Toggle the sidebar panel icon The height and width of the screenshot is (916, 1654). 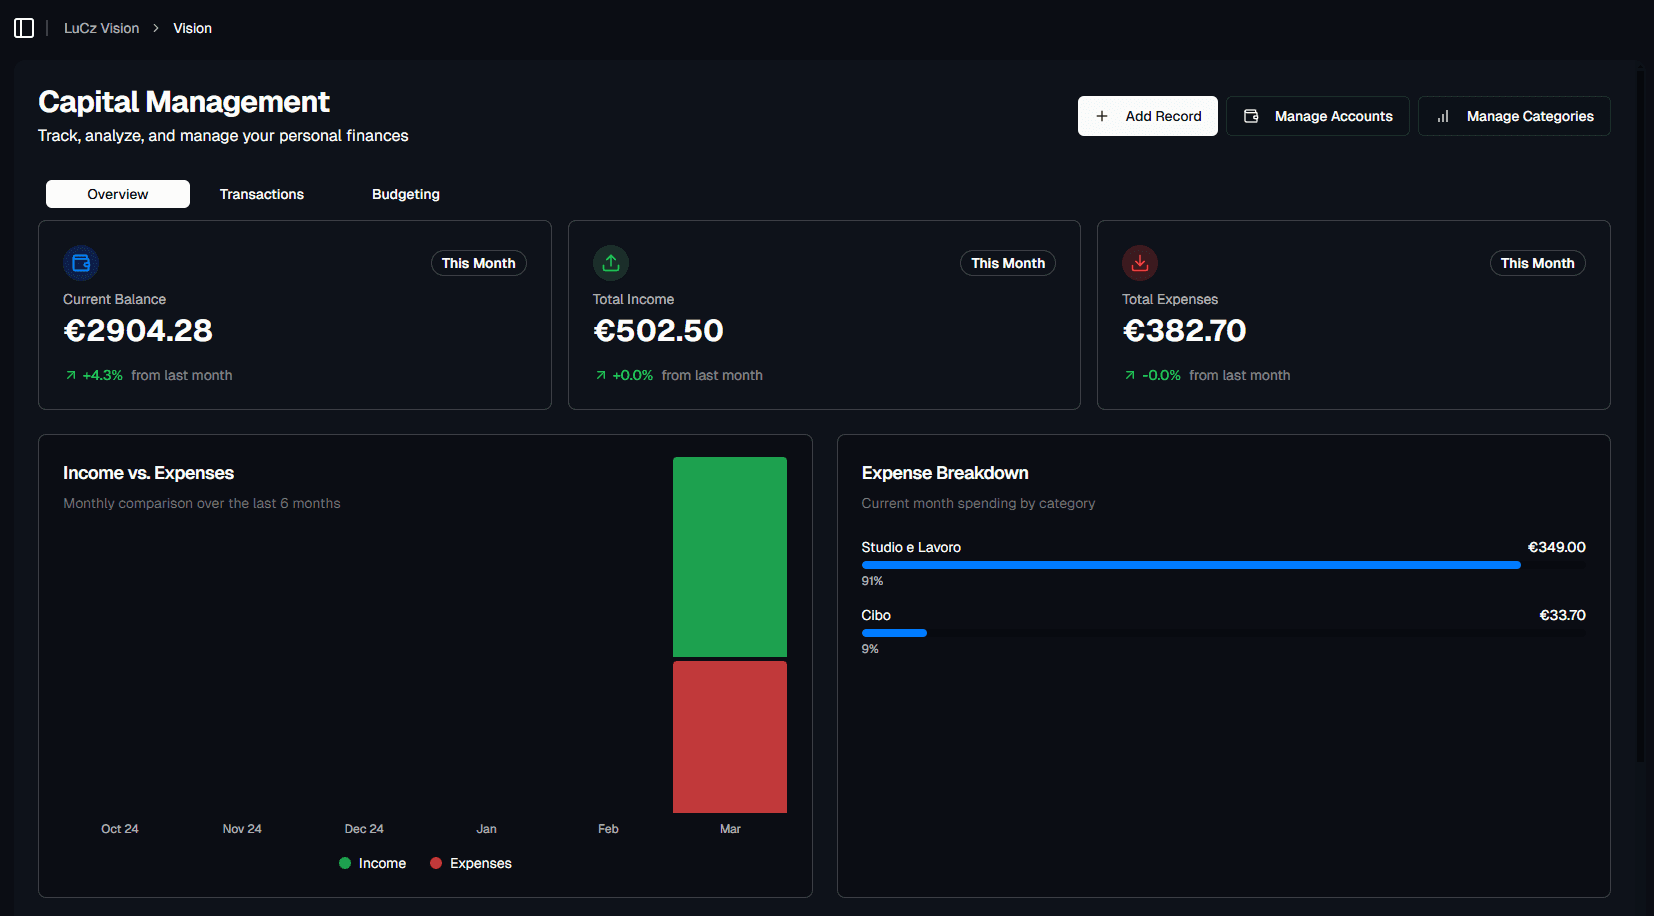(24, 28)
